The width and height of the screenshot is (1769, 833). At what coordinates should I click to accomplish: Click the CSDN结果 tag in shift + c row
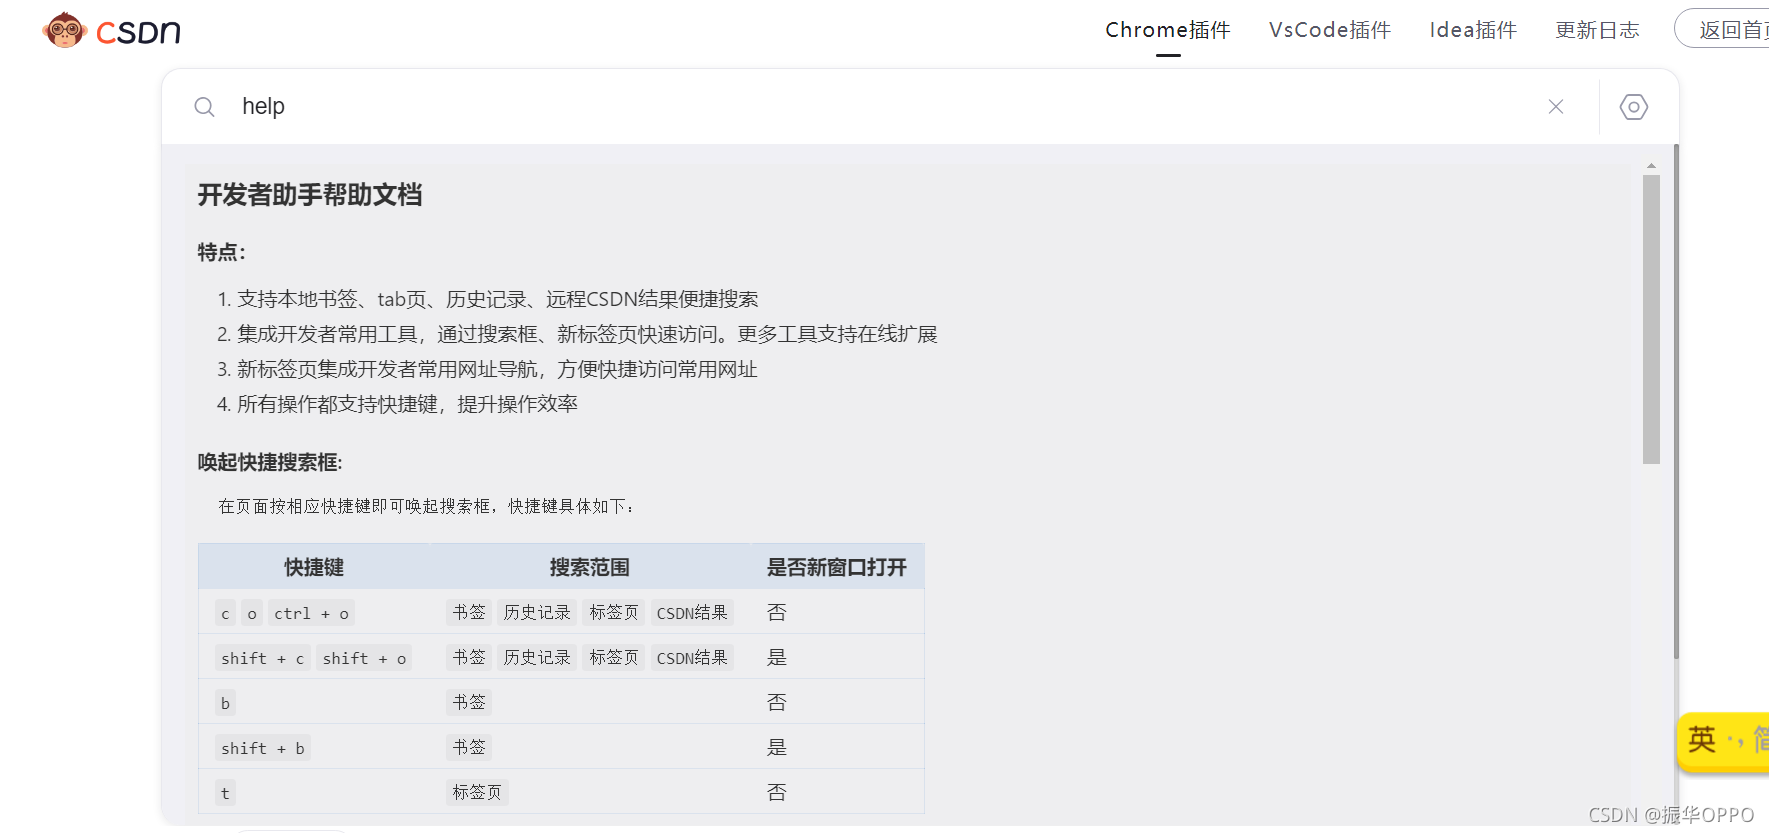(692, 657)
